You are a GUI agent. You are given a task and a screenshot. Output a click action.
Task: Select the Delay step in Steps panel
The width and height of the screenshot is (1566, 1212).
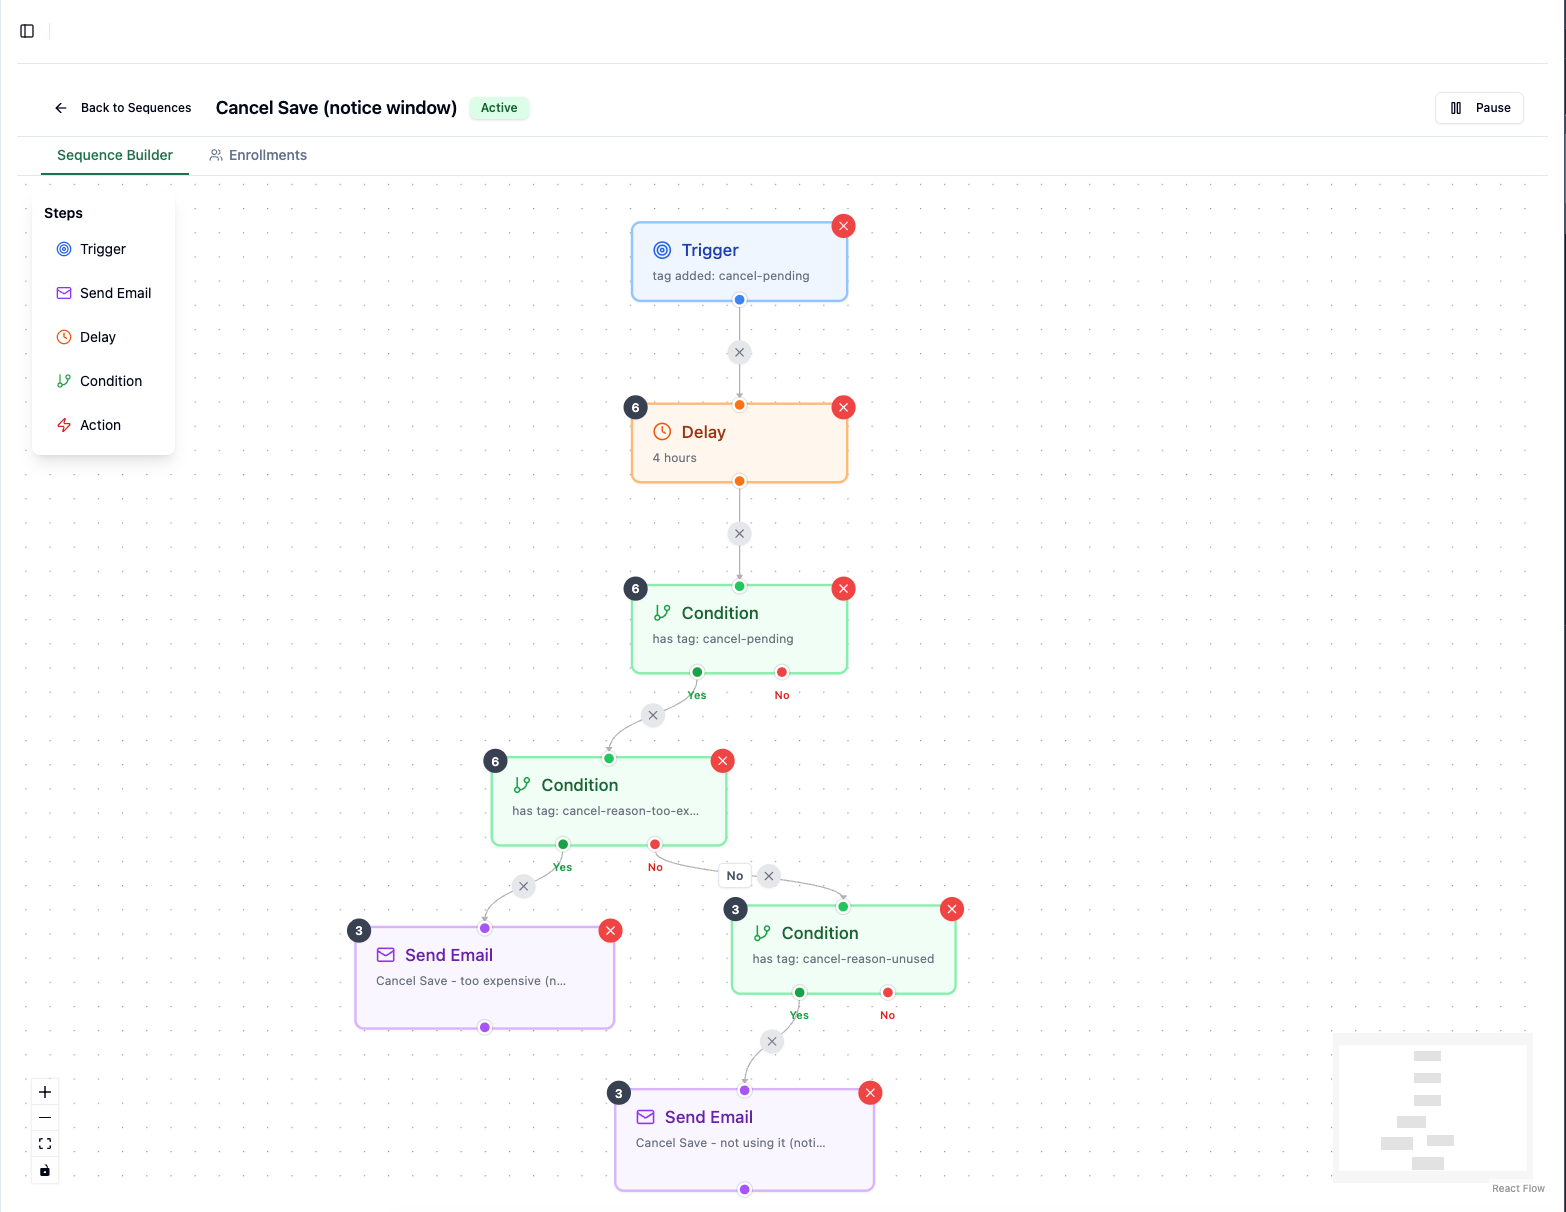click(x=103, y=337)
